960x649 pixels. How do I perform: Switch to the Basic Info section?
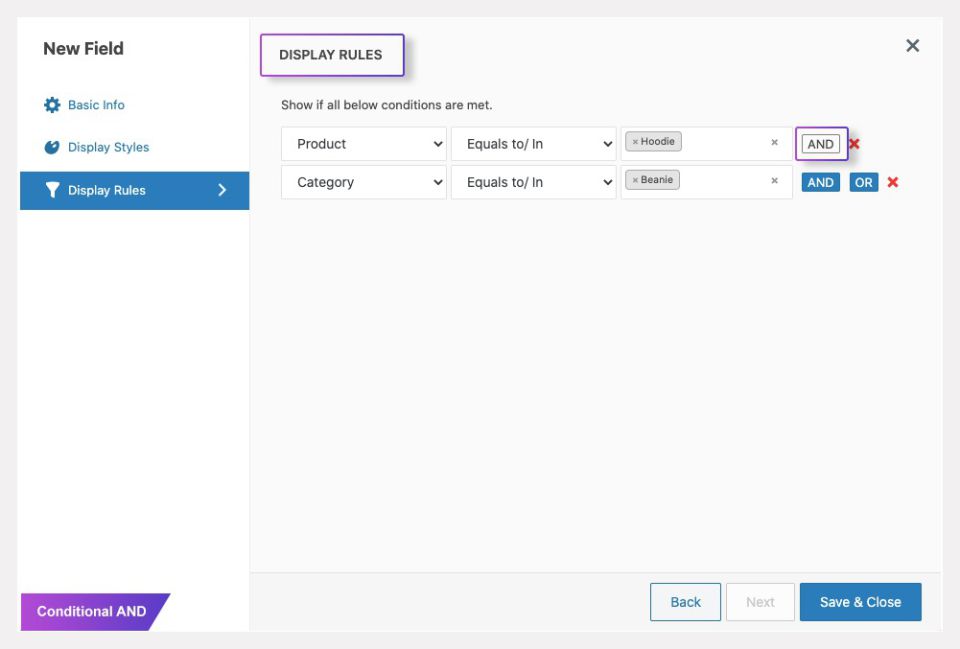coord(96,105)
